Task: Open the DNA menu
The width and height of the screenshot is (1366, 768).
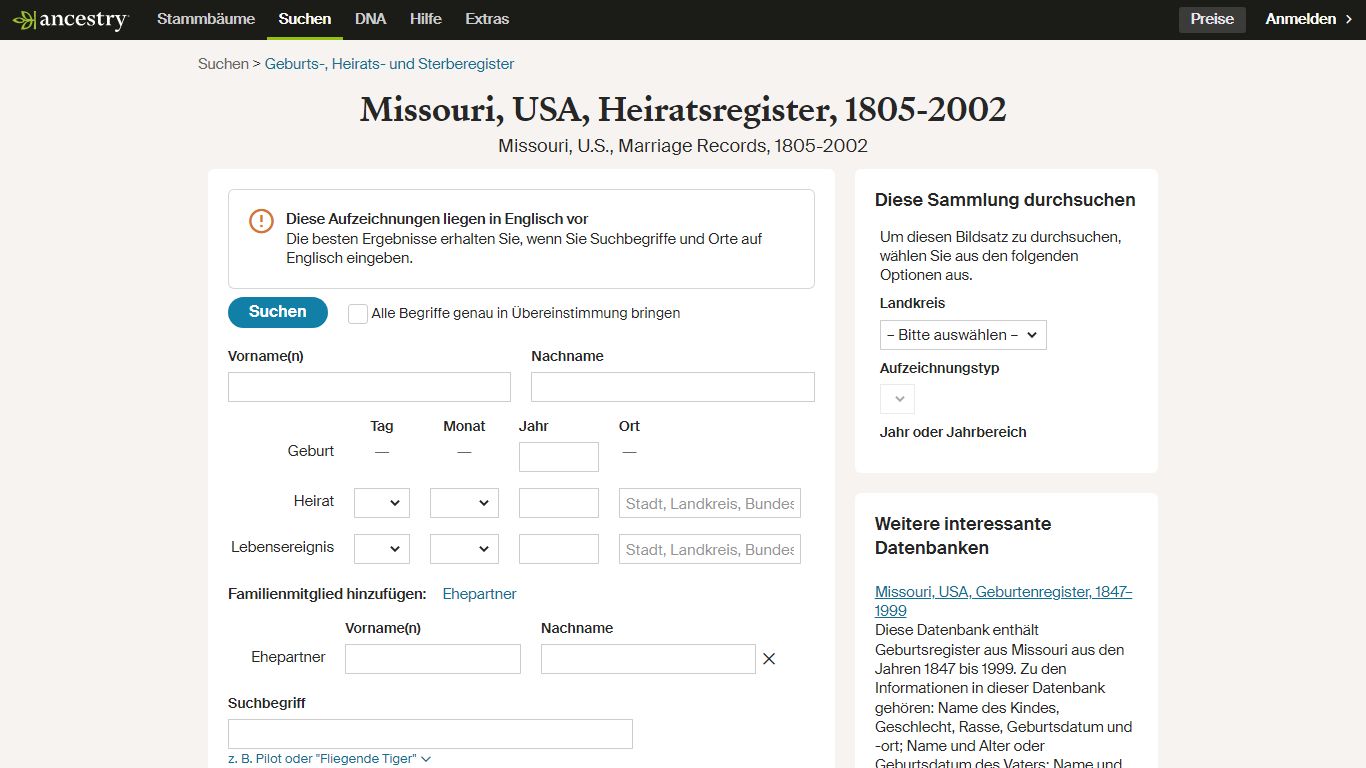Action: click(x=370, y=19)
